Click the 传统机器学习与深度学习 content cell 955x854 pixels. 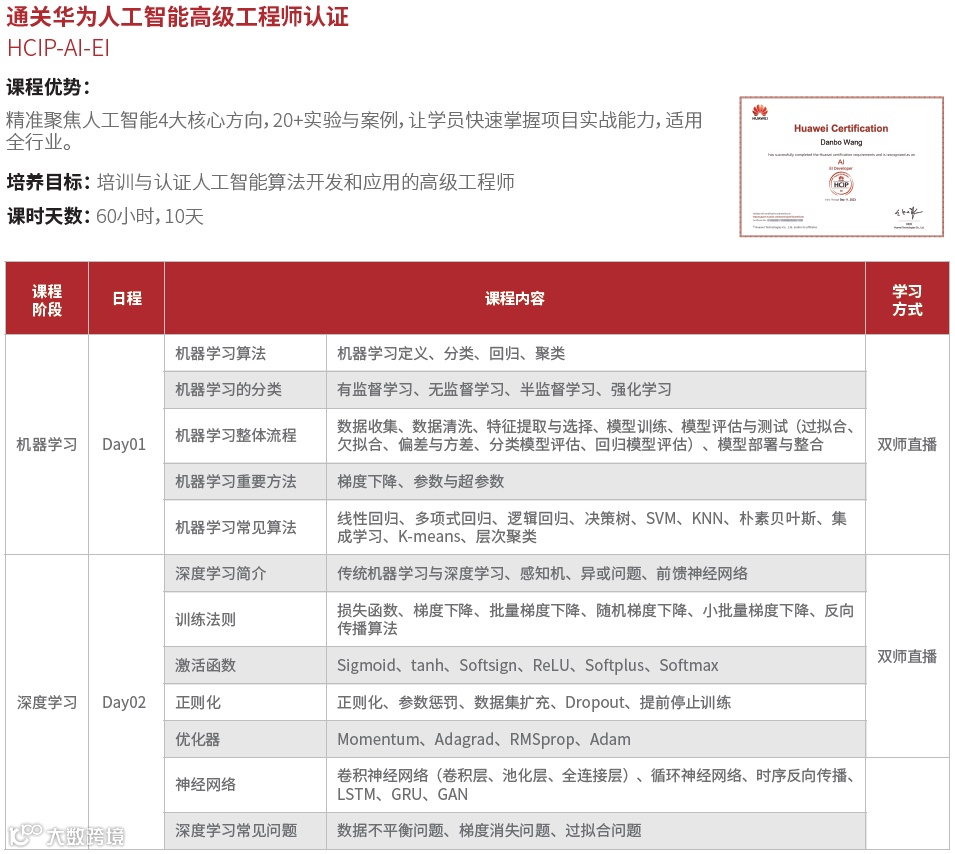(596, 573)
